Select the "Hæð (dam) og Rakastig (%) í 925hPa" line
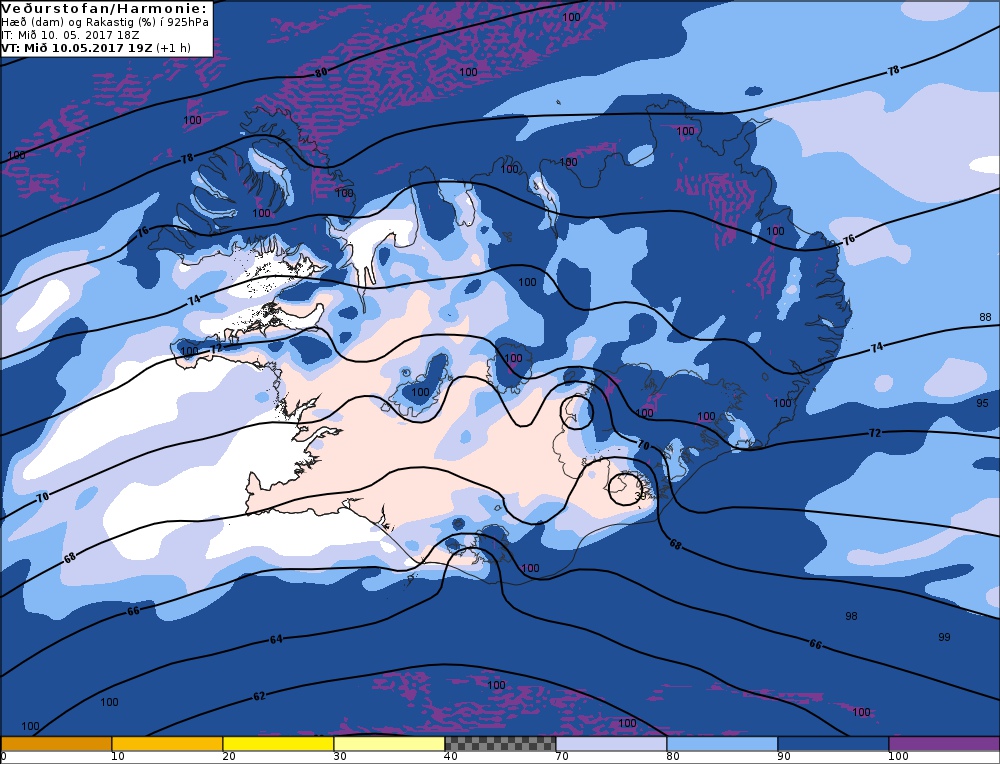 click(x=105, y=22)
